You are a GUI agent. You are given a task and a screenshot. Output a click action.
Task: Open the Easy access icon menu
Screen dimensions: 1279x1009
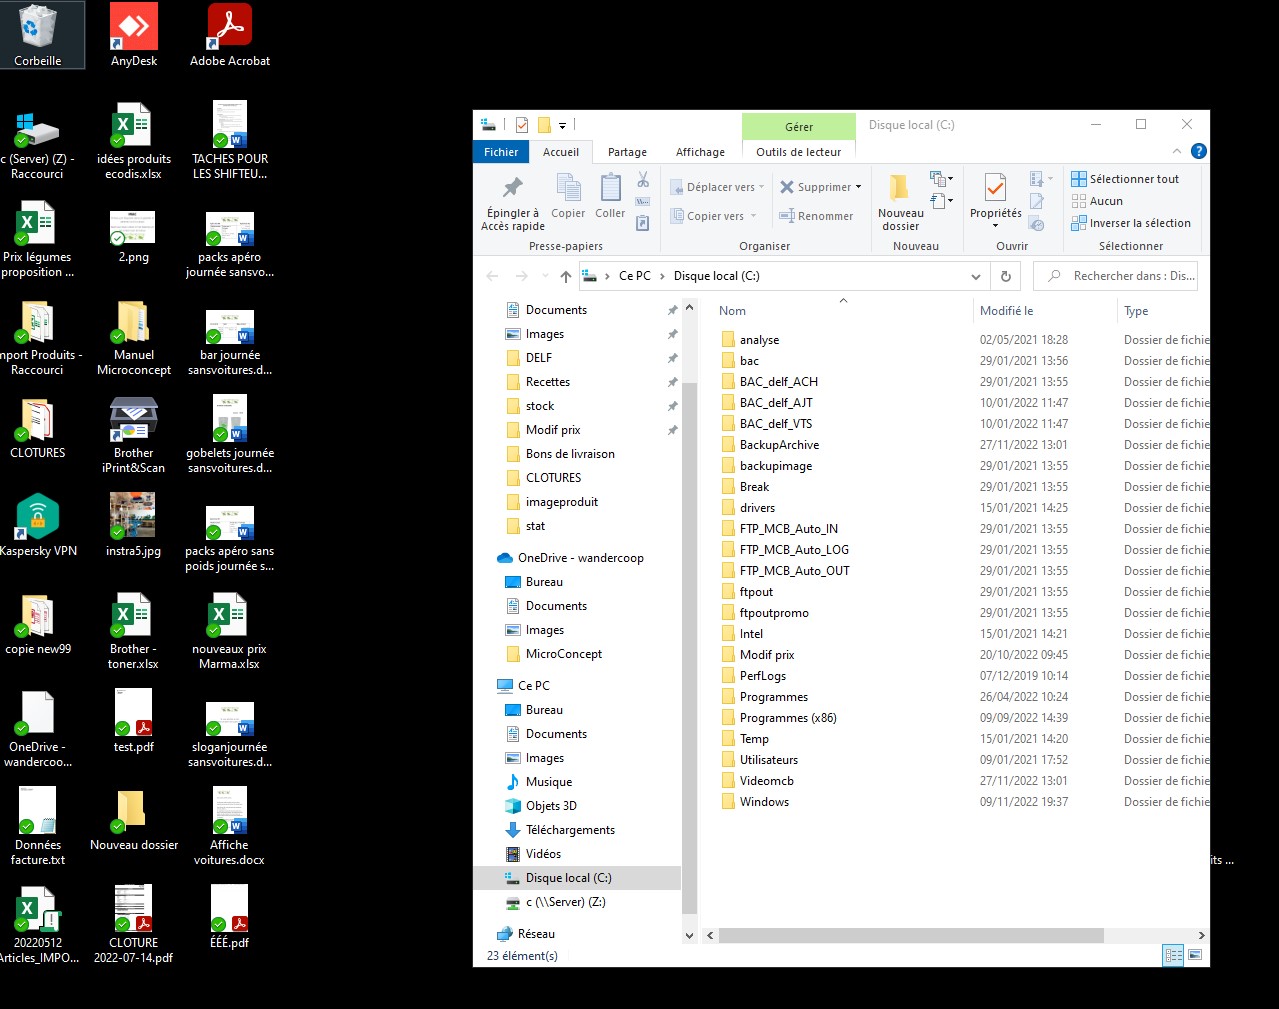click(941, 201)
